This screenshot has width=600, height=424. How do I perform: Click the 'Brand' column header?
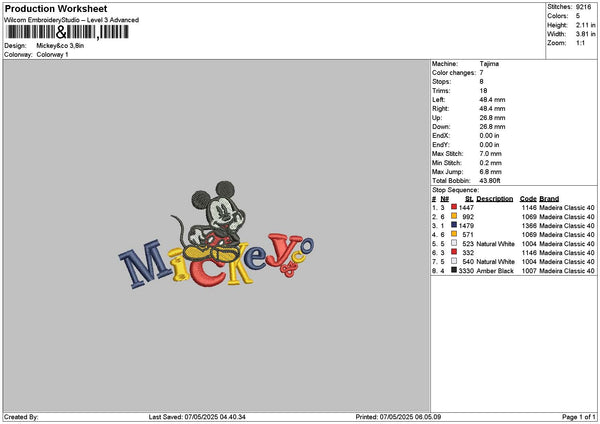coord(549,199)
